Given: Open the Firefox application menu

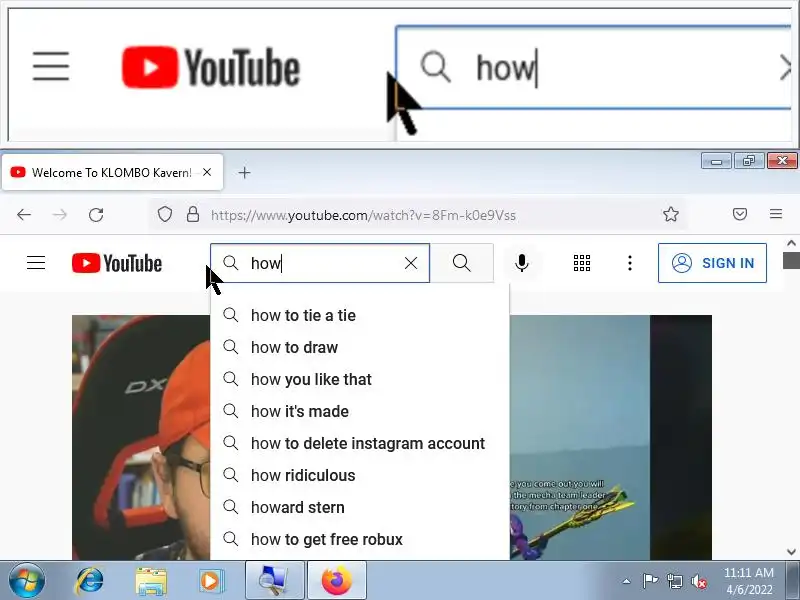Looking at the screenshot, I should click(776, 214).
